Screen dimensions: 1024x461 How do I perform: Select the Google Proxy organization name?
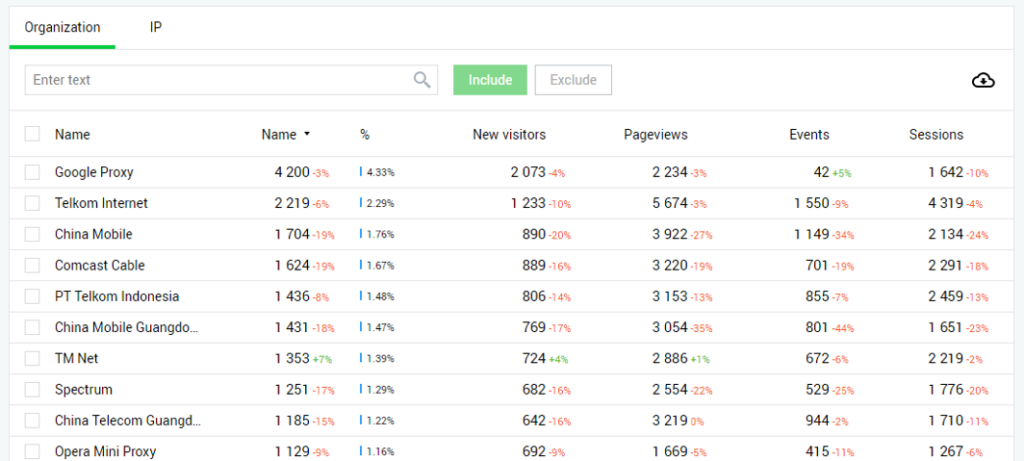(94, 172)
